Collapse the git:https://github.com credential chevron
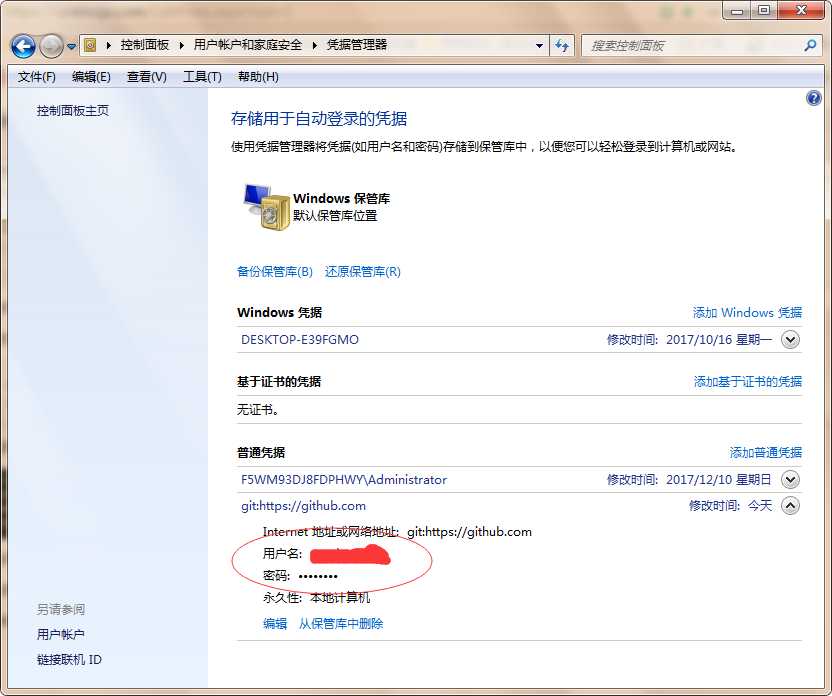832x696 pixels. click(790, 506)
